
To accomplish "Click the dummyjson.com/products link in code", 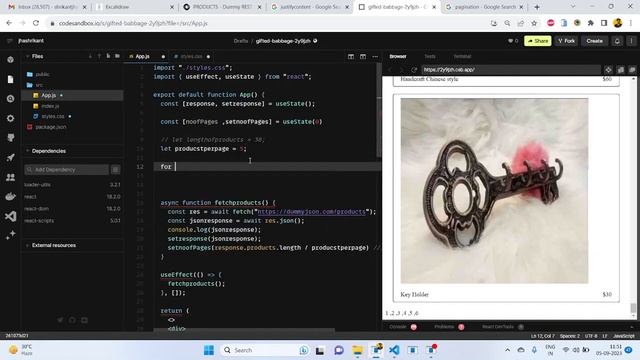I will click(311, 211).
